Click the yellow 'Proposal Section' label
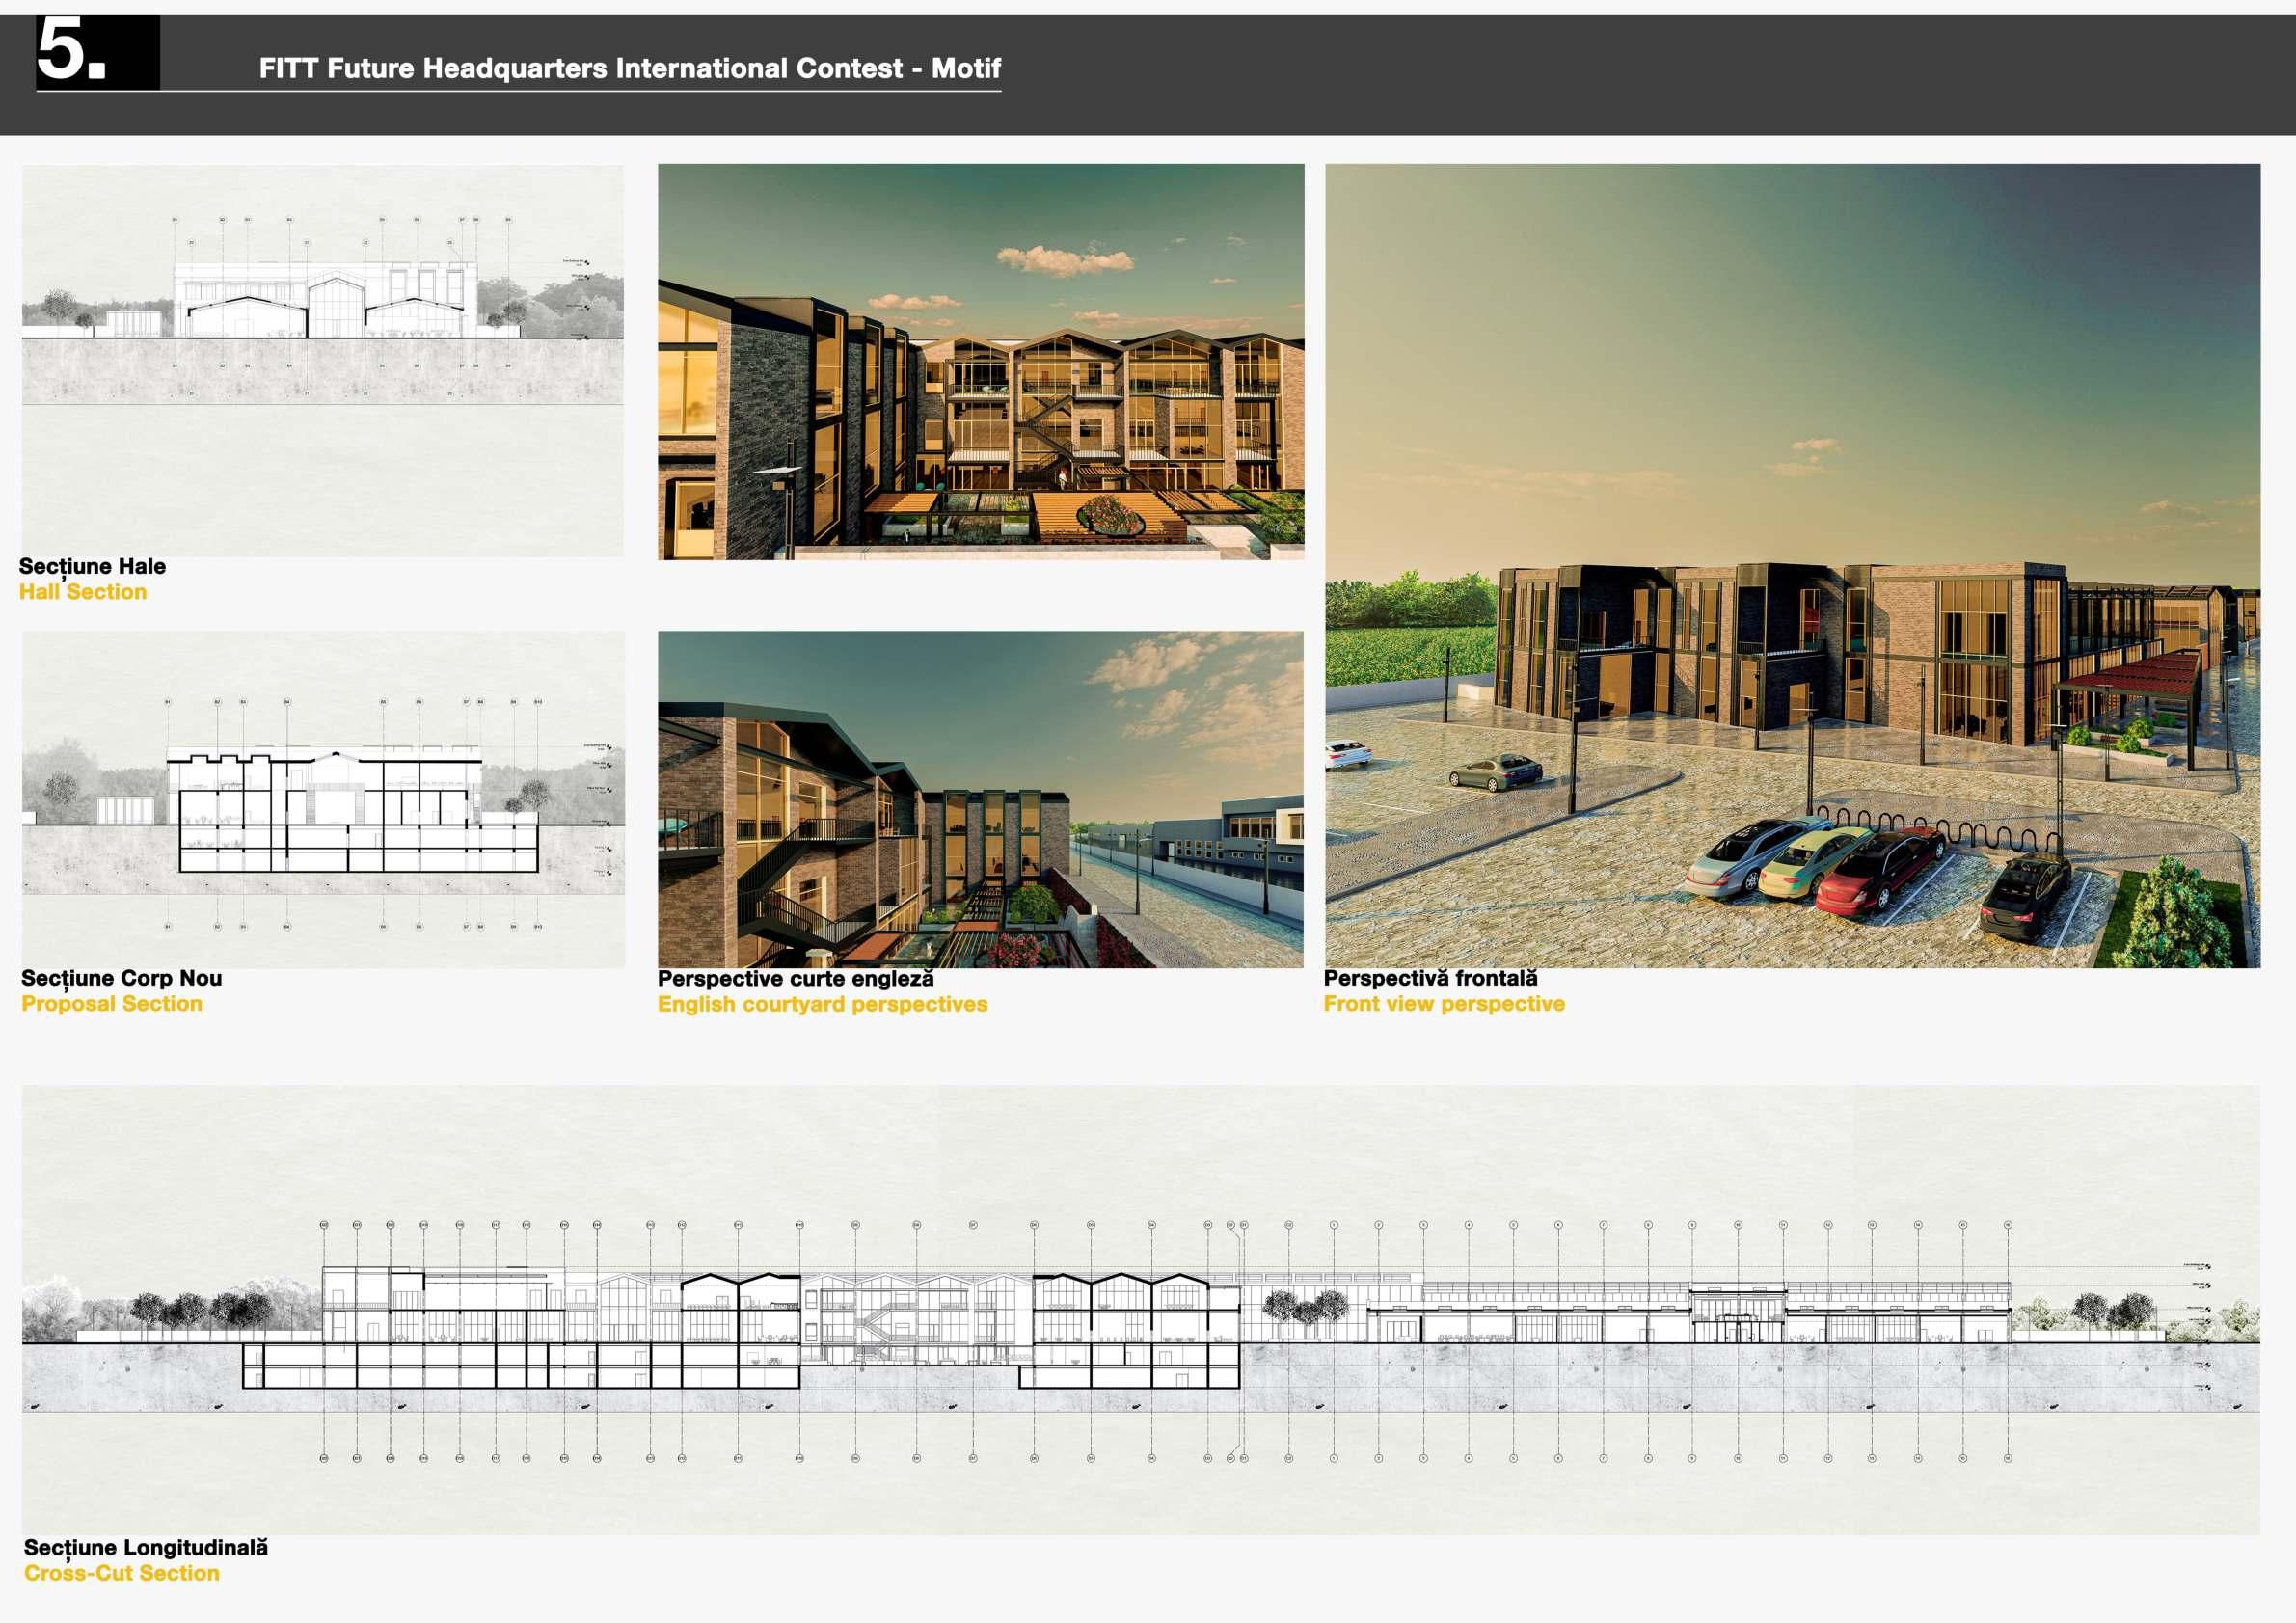2296x1623 pixels. [111, 1004]
